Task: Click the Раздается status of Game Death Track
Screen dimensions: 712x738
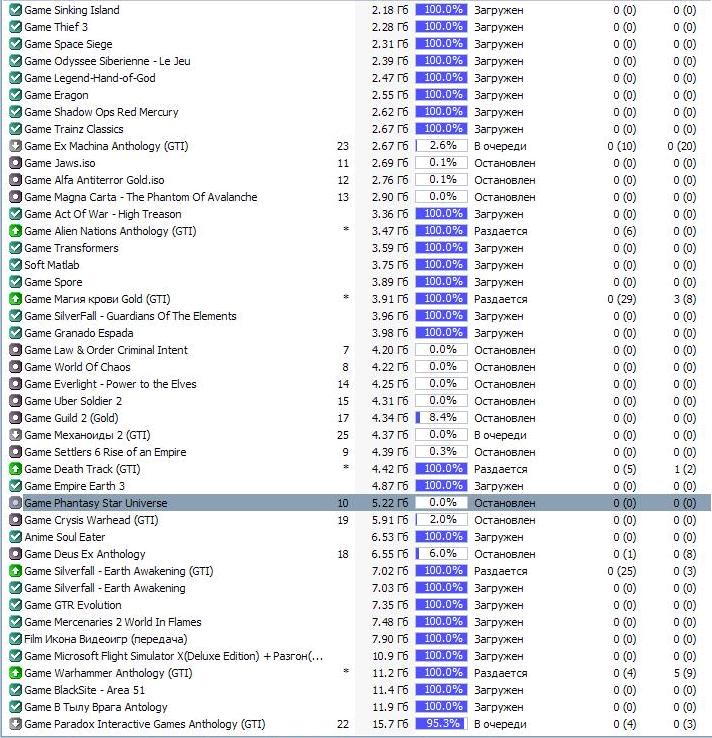Action: point(500,469)
